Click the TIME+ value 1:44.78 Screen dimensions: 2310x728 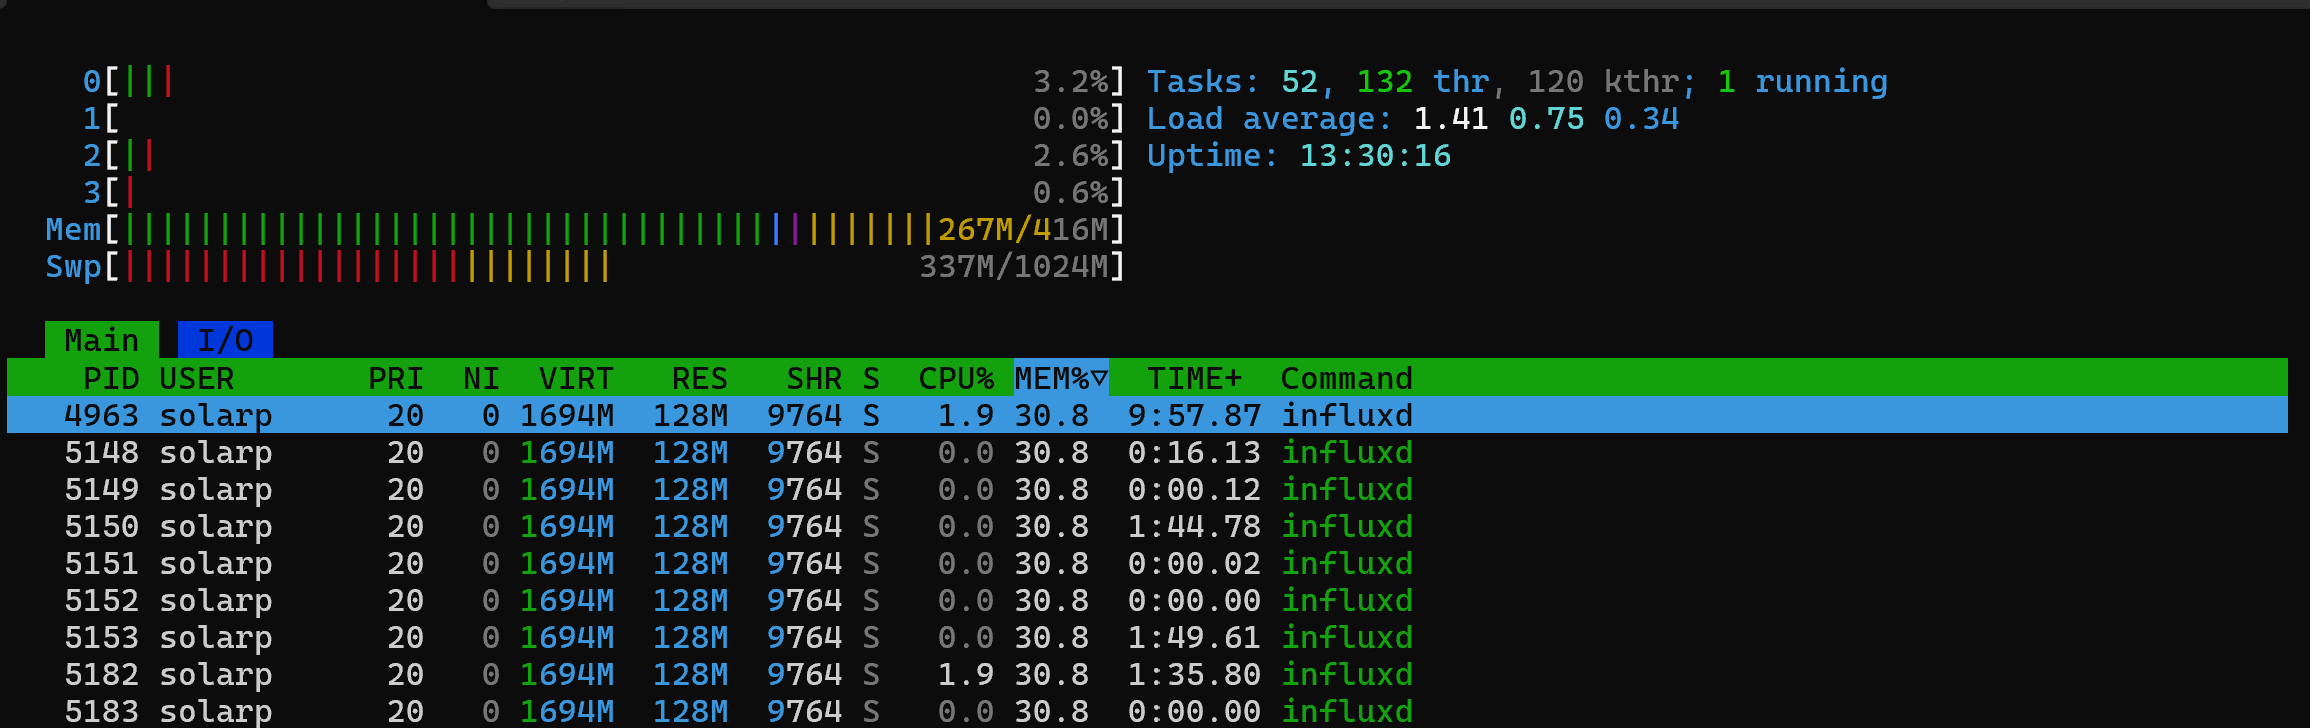(1194, 526)
